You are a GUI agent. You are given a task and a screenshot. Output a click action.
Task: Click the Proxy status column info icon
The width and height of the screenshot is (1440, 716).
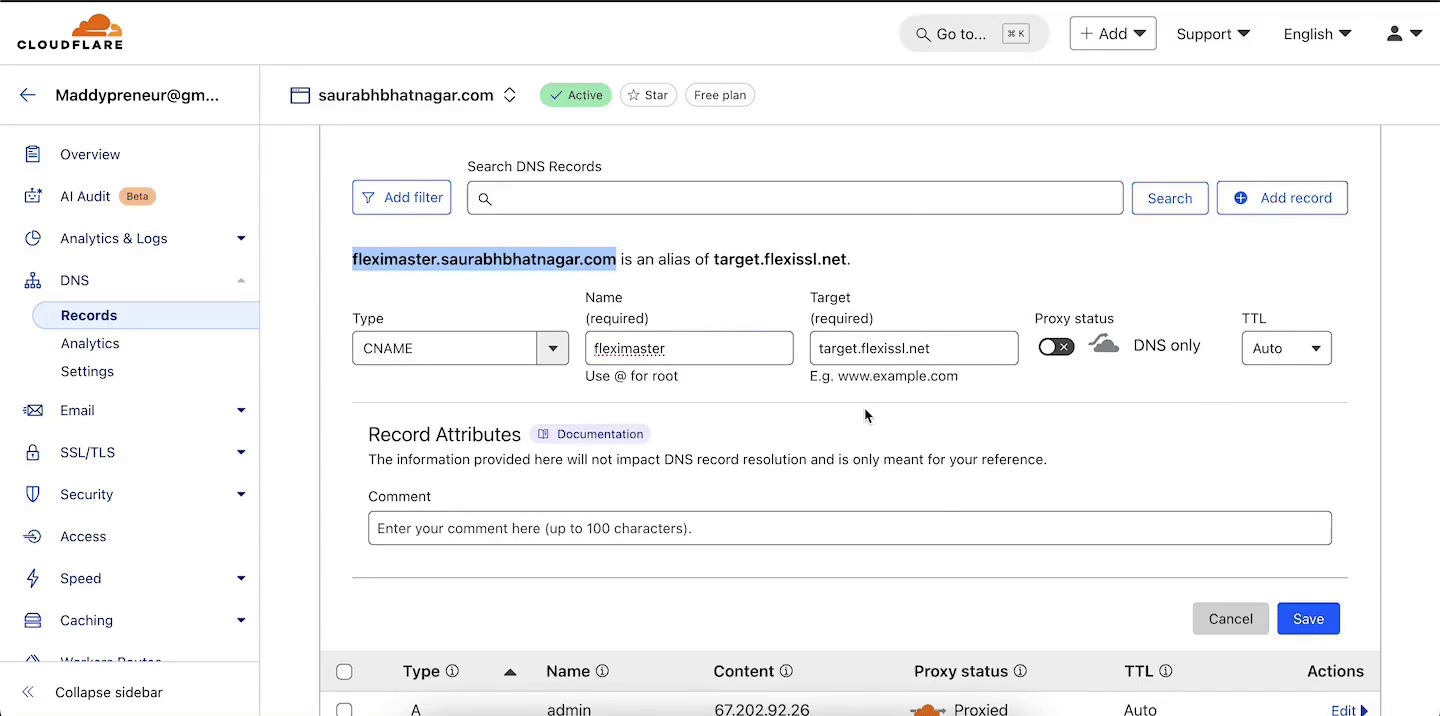(x=1020, y=672)
